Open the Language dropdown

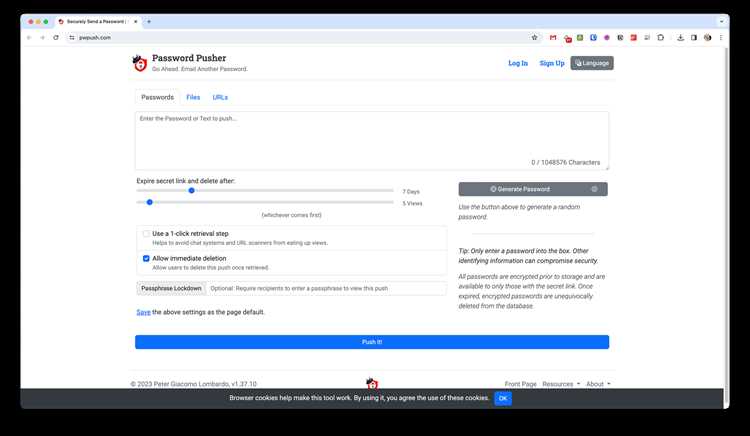click(592, 63)
